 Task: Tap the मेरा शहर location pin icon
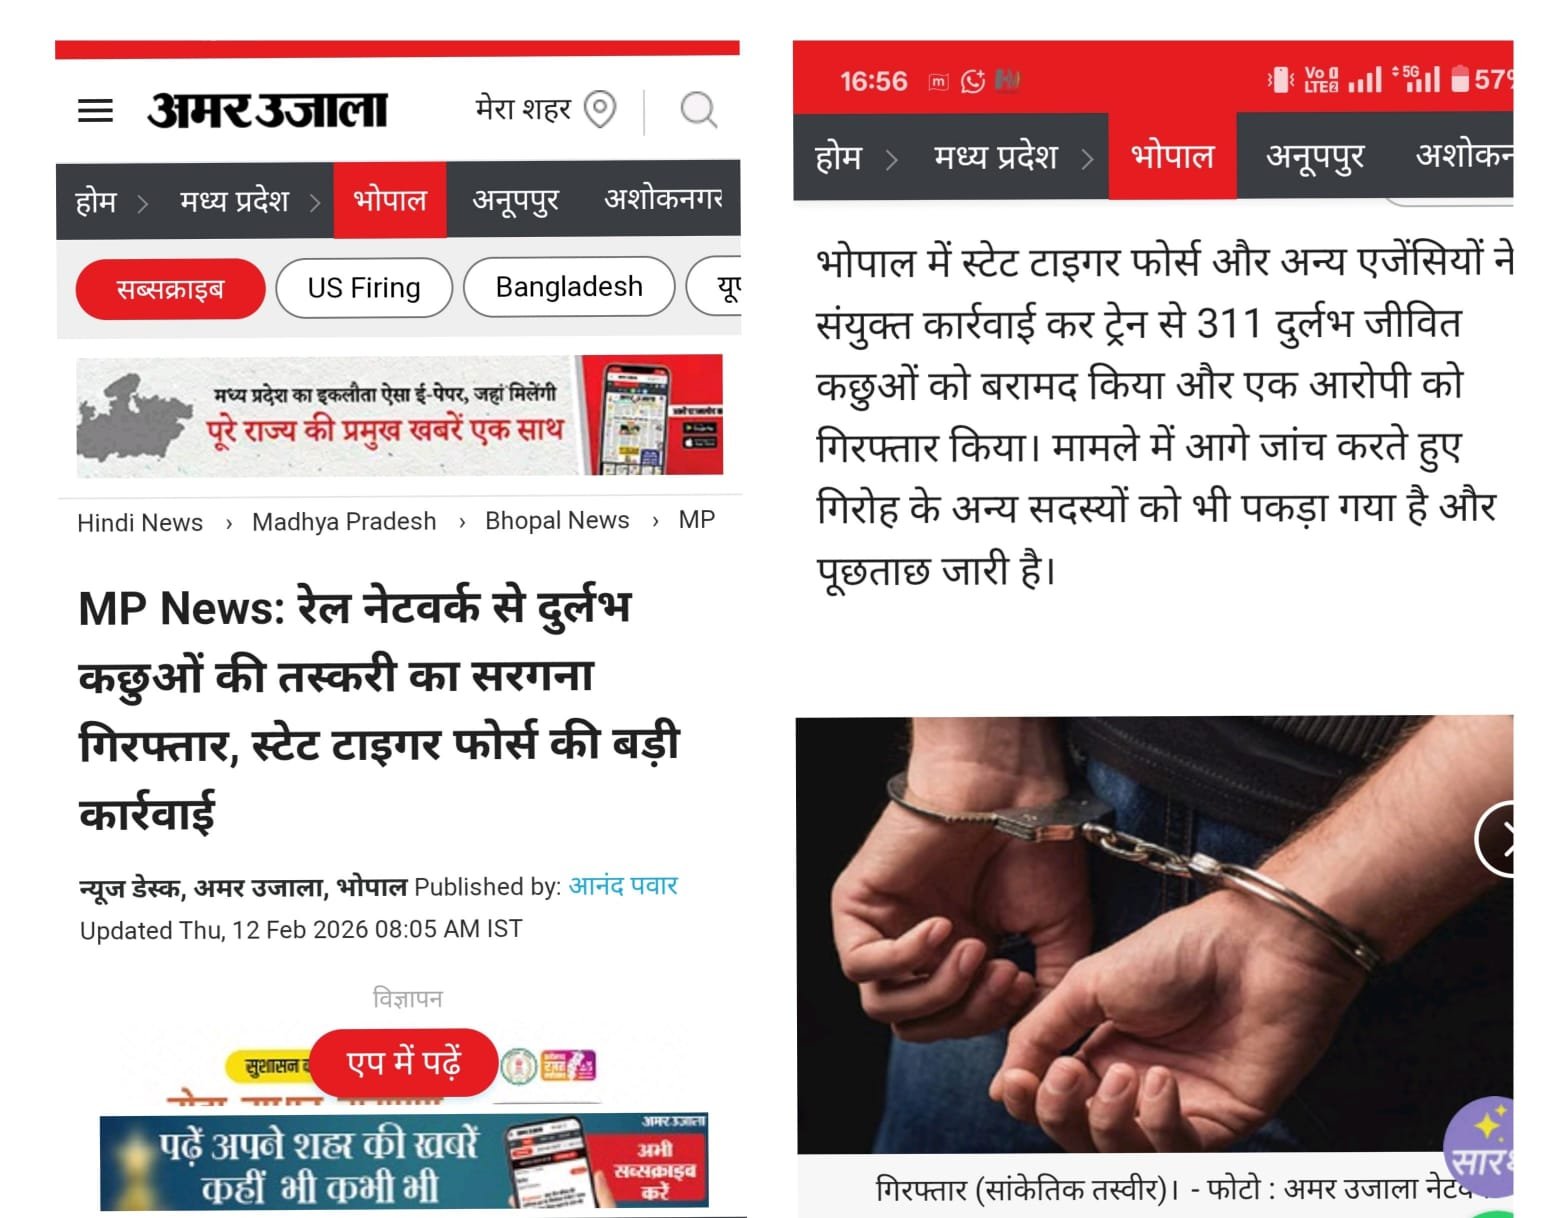[x=600, y=109]
